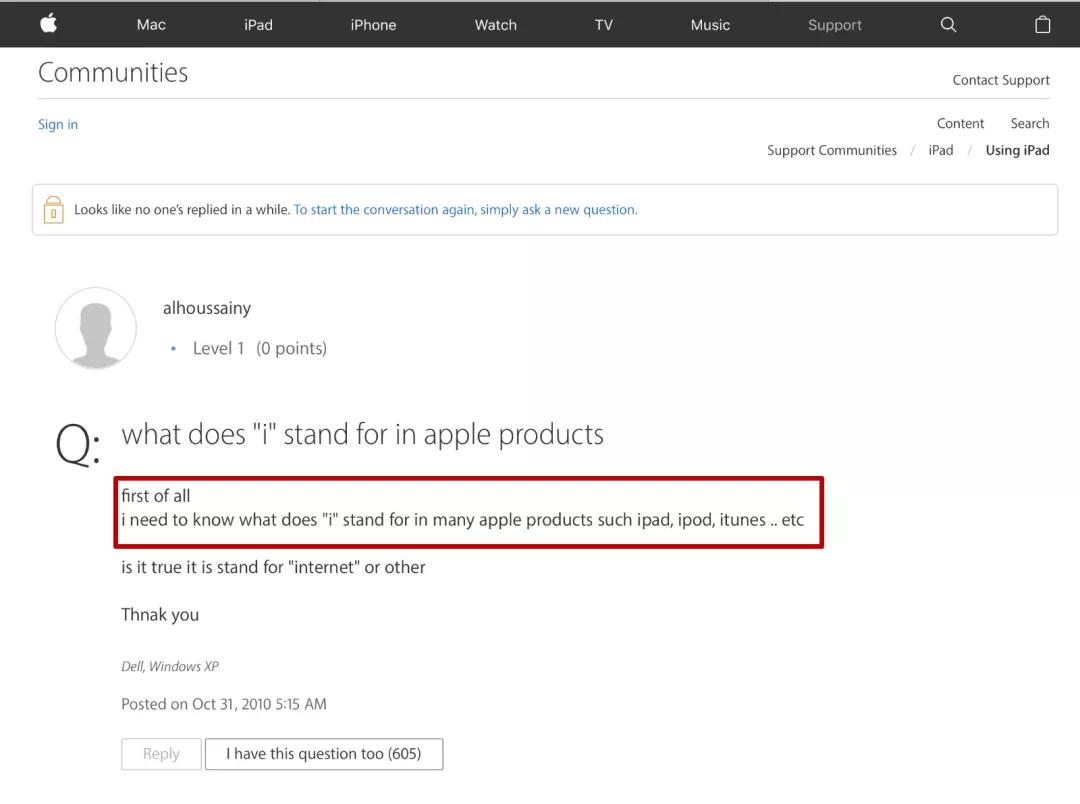This screenshot has height=804, width=1080.
Task: Go to the iPhone navigation item
Action: click(373, 25)
